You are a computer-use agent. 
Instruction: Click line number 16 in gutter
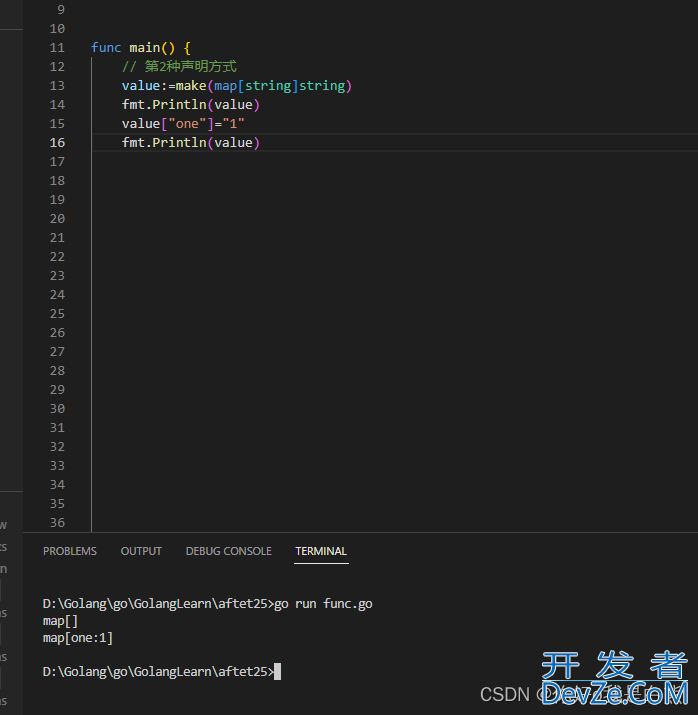[x=57, y=143]
